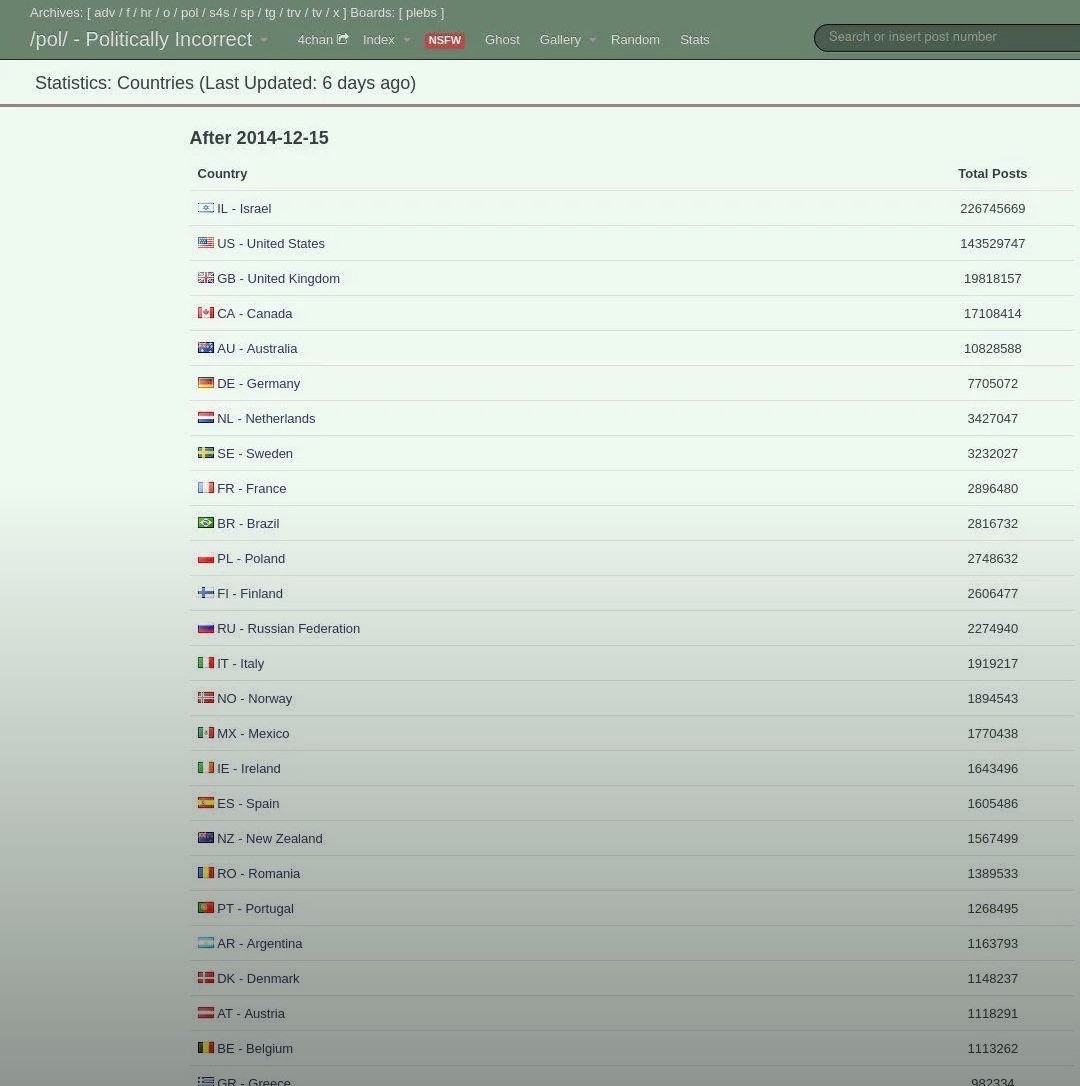Viewport: 1080px width, 1086px height.
Task: Expand the Index dropdown arrow
Action: [407, 40]
